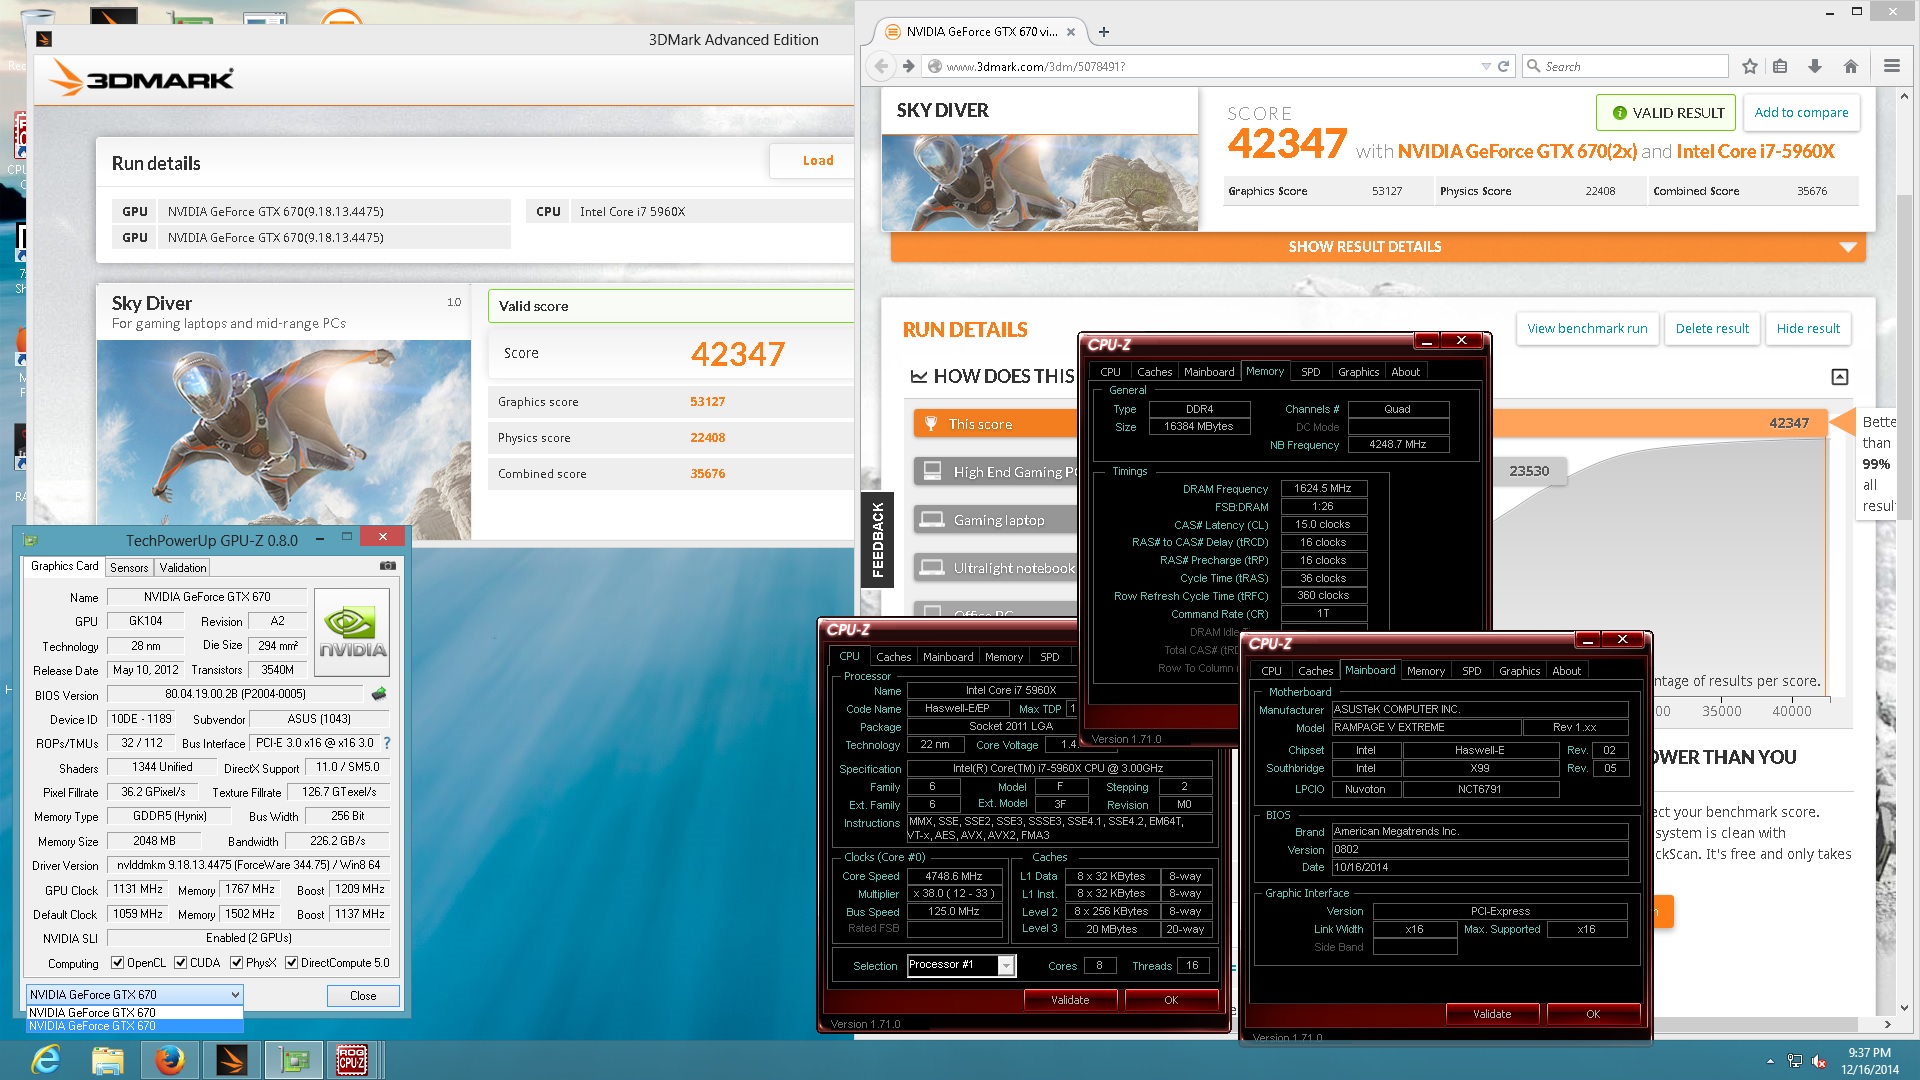The height and width of the screenshot is (1080, 1920).
Task: Open SPD tab in memory CPU-Z window
Action: click(x=1310, y=372)
